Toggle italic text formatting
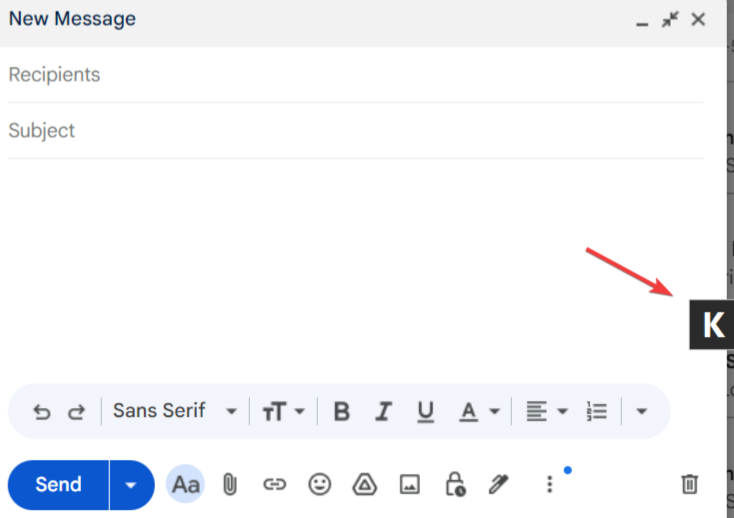The height and width of the screenshot is (518, 734). [x=383, y=411]
